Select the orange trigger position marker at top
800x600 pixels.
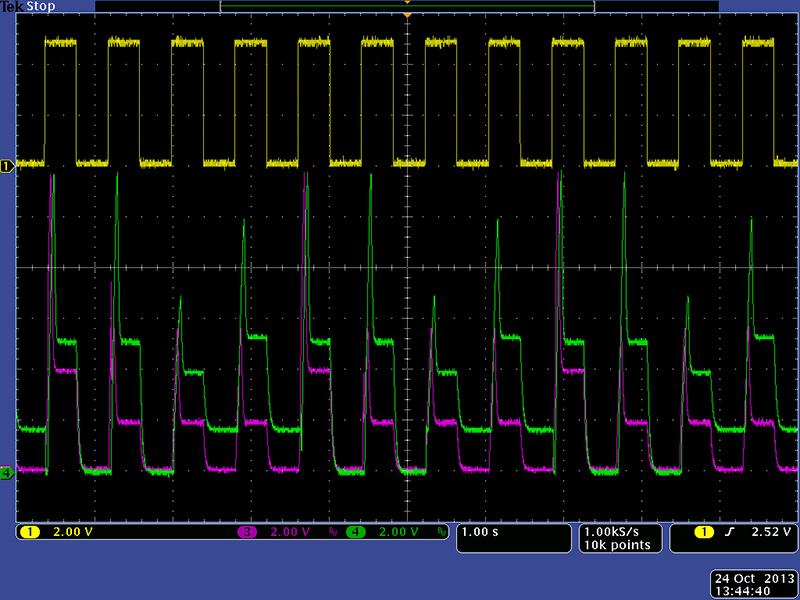pos(407,14)
